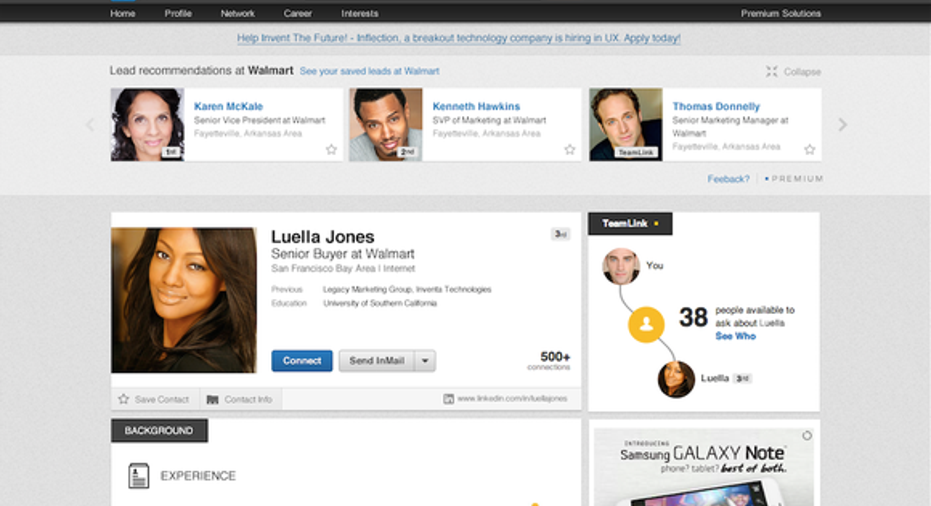931x506 pixels.
Task: Click the Save Contact label
Action: click(x=162, y=400)
